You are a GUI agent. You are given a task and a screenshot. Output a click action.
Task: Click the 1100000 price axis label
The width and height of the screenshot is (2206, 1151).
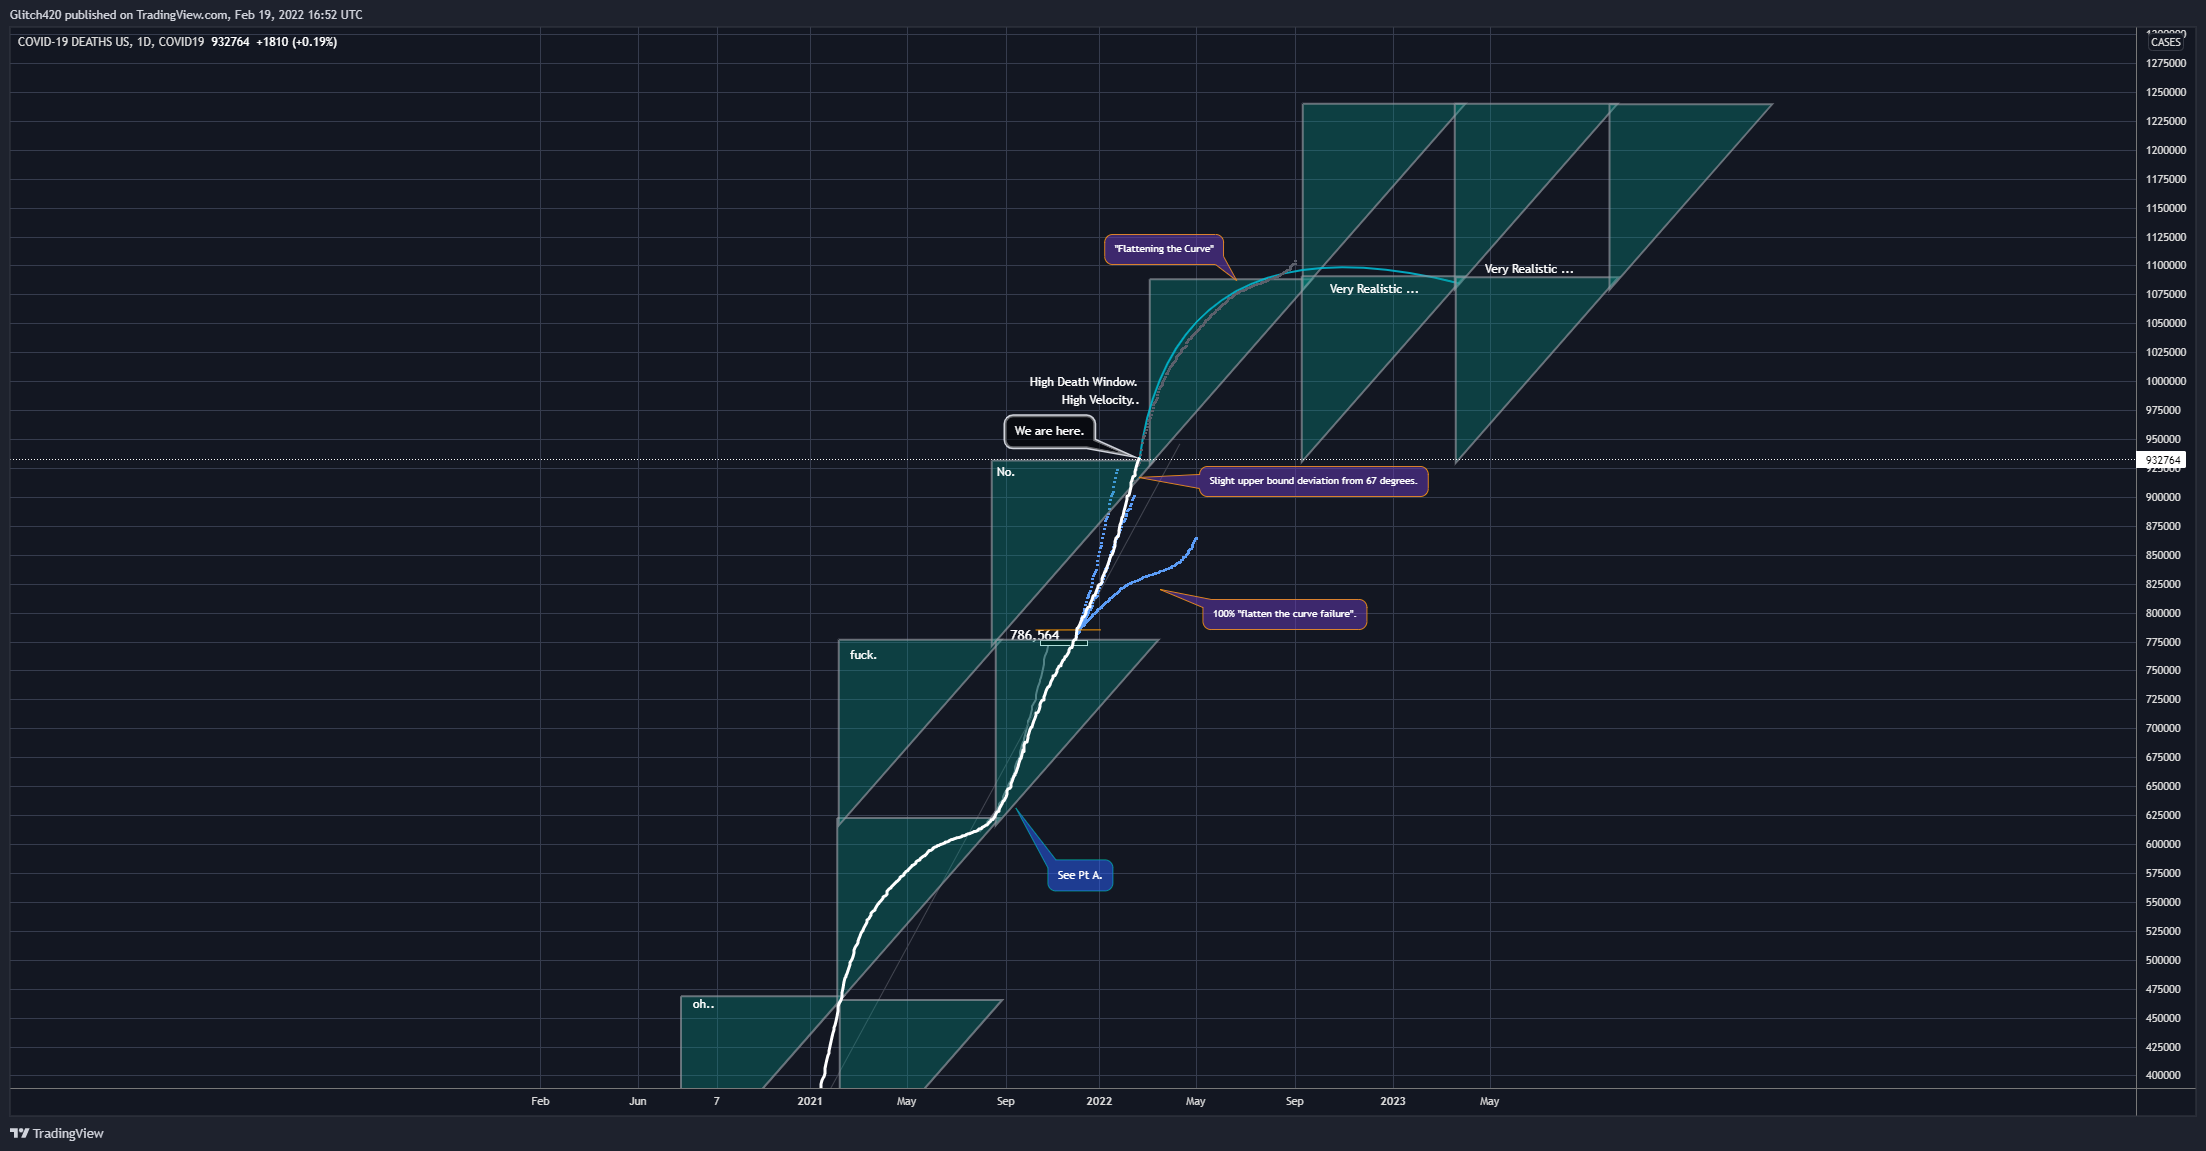2165,266
